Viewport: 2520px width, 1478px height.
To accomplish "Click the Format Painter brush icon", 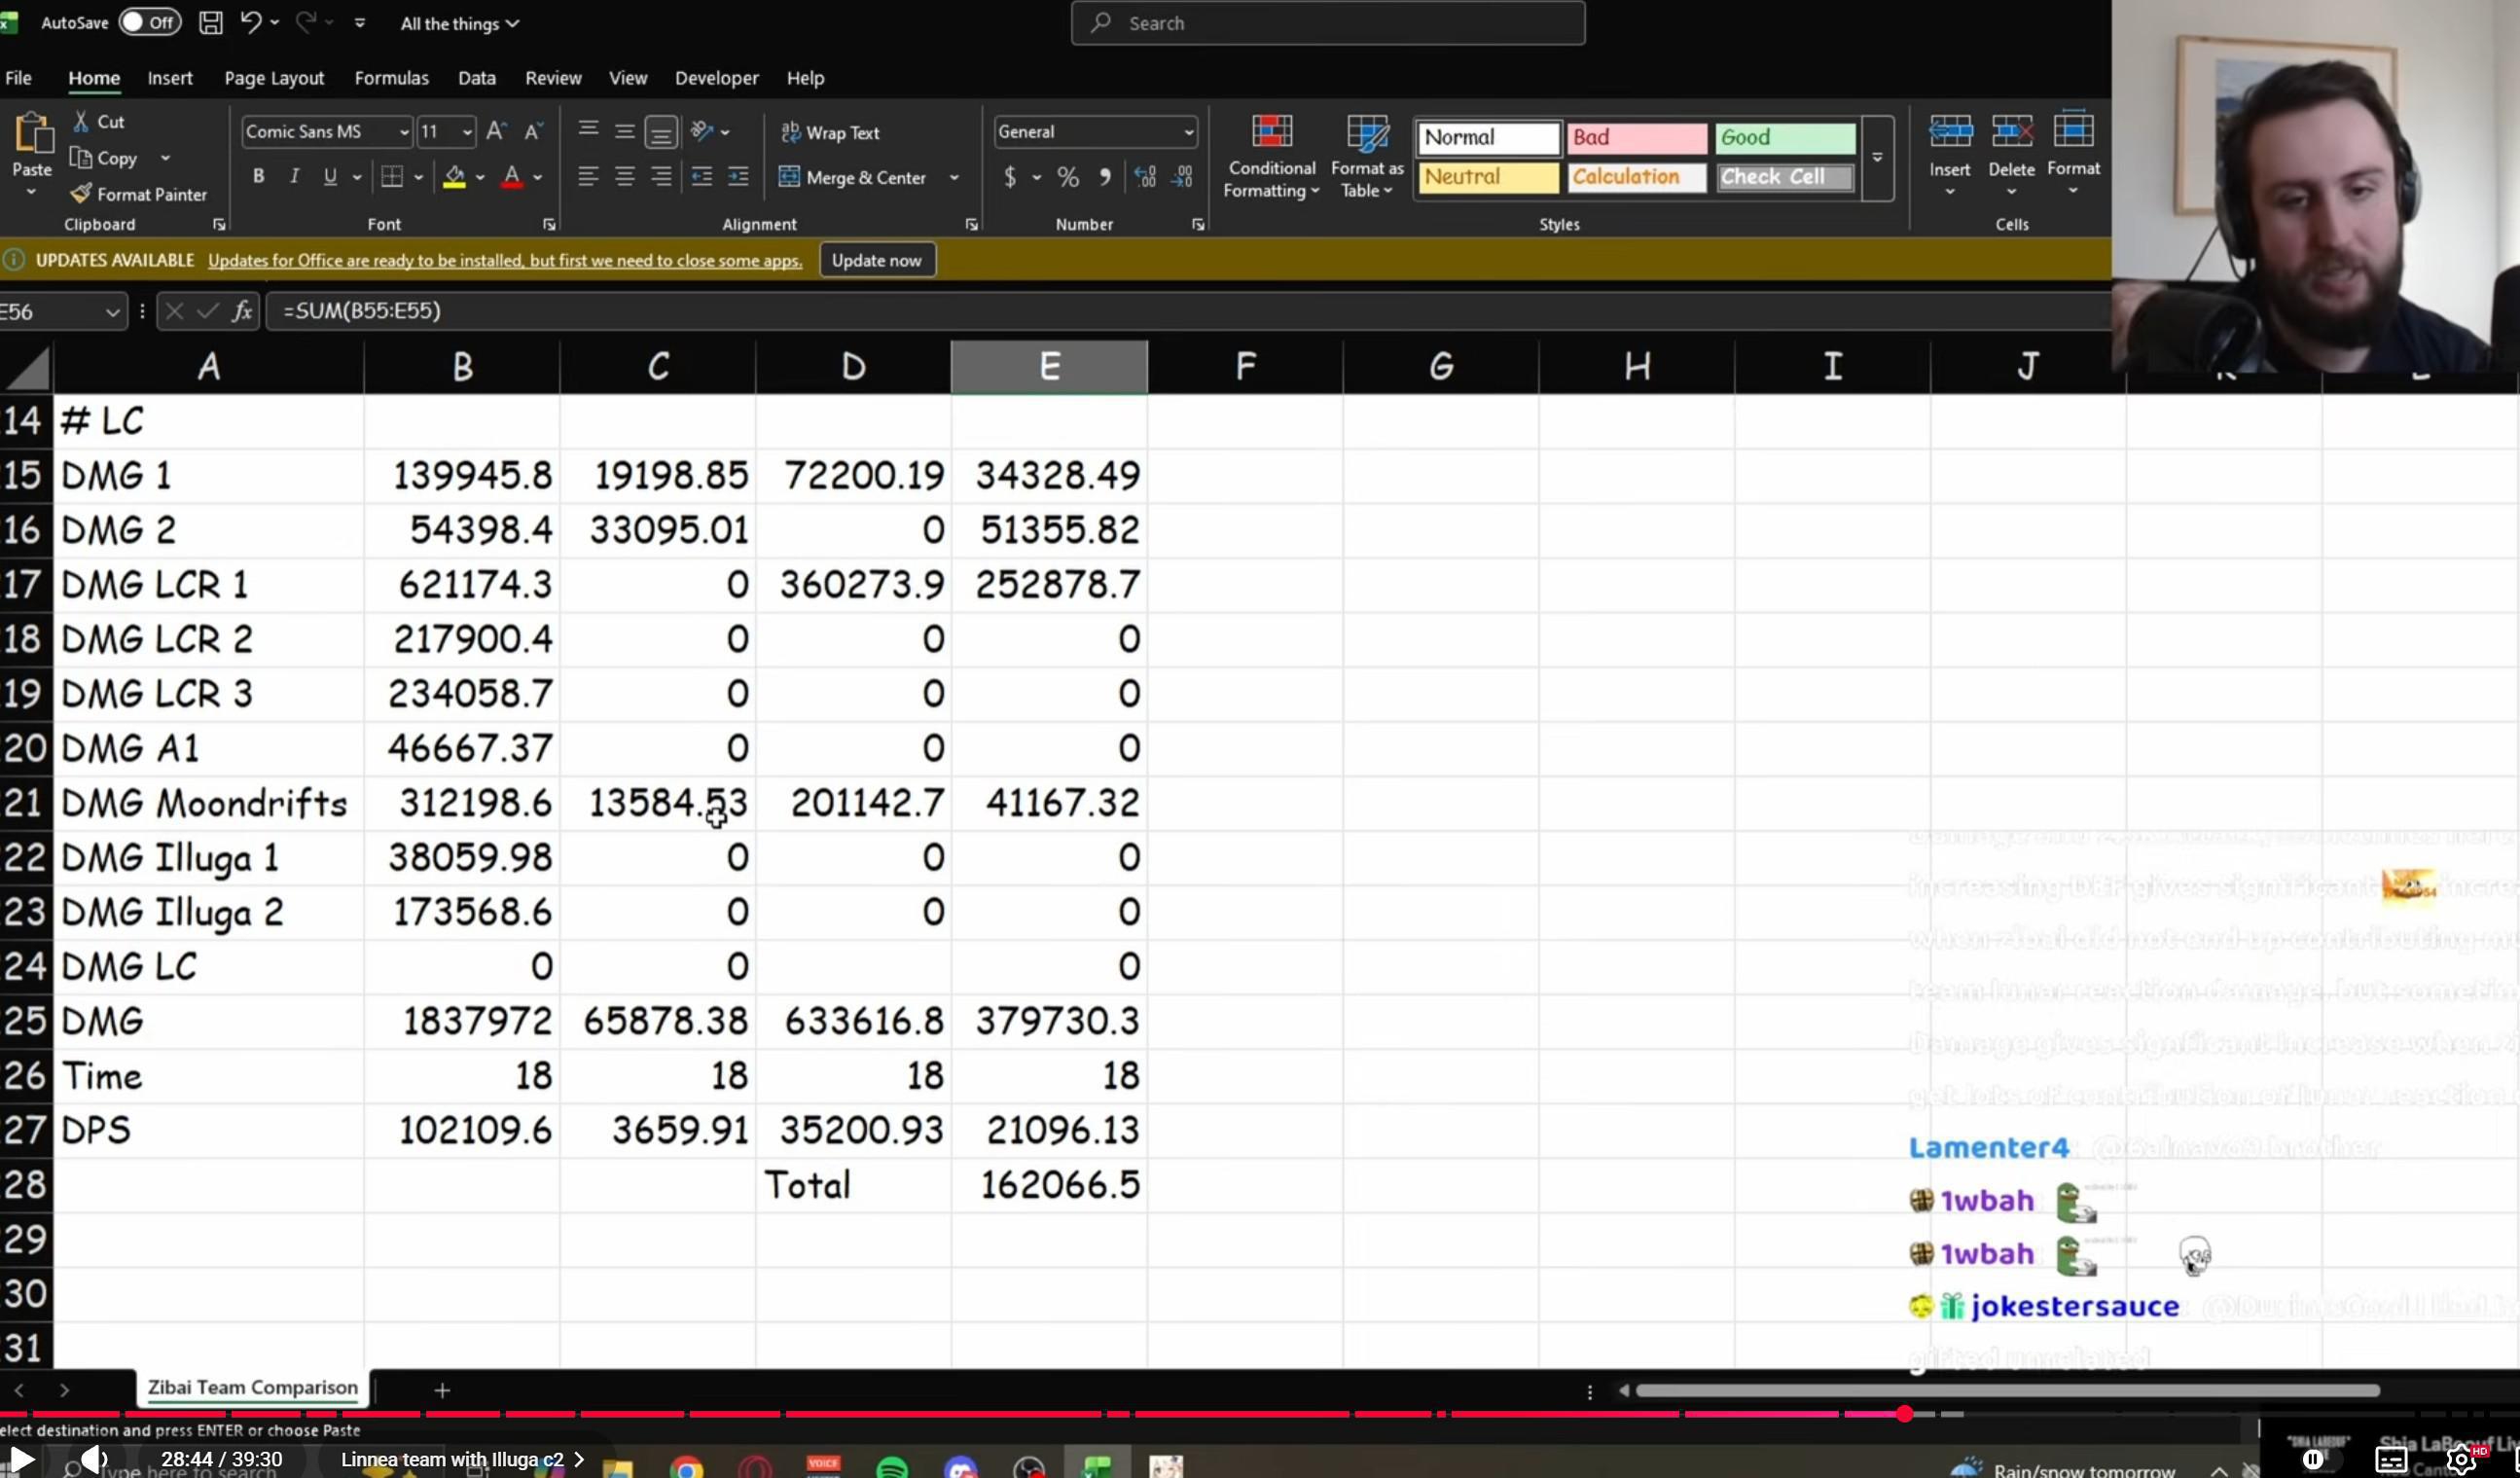I will 81,194.
